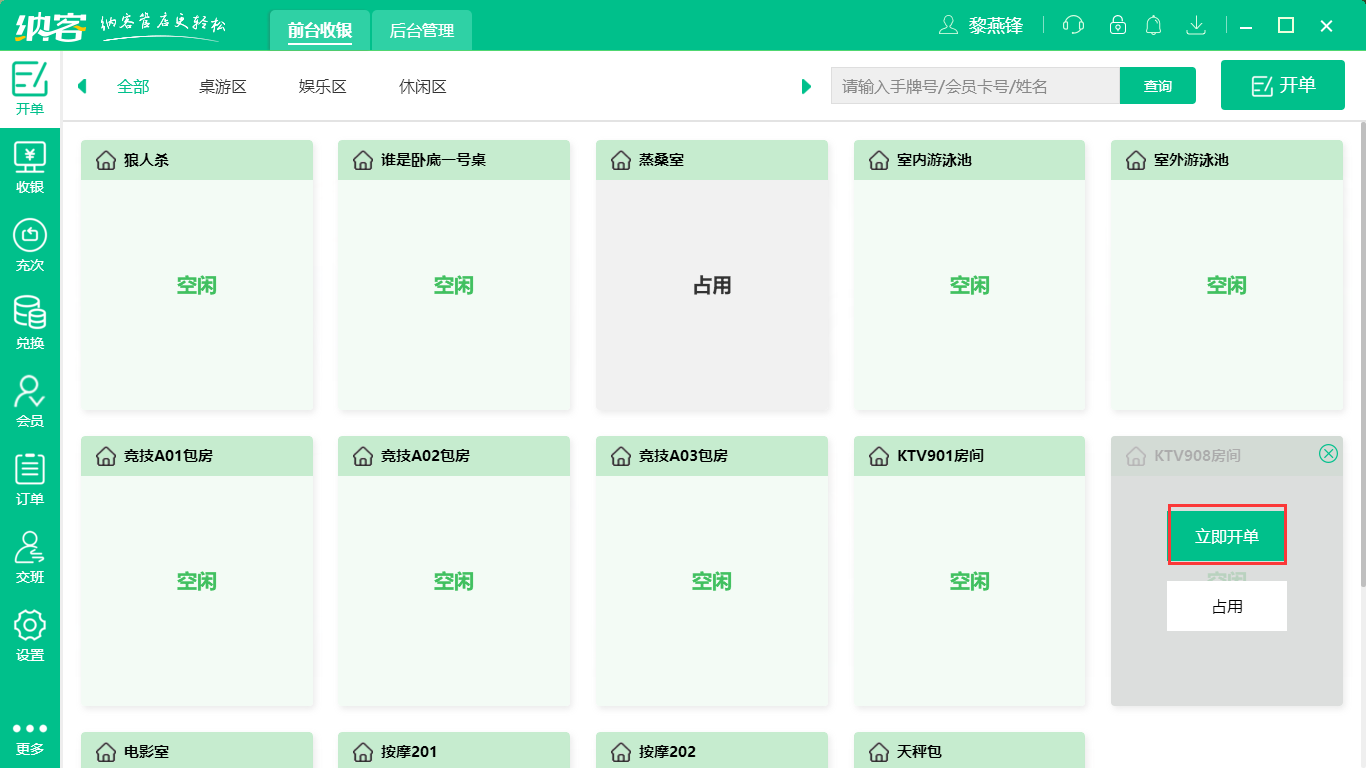The image size is (1366, 768).
Task: Click the green 开单 button top right
Action: 1282,85
